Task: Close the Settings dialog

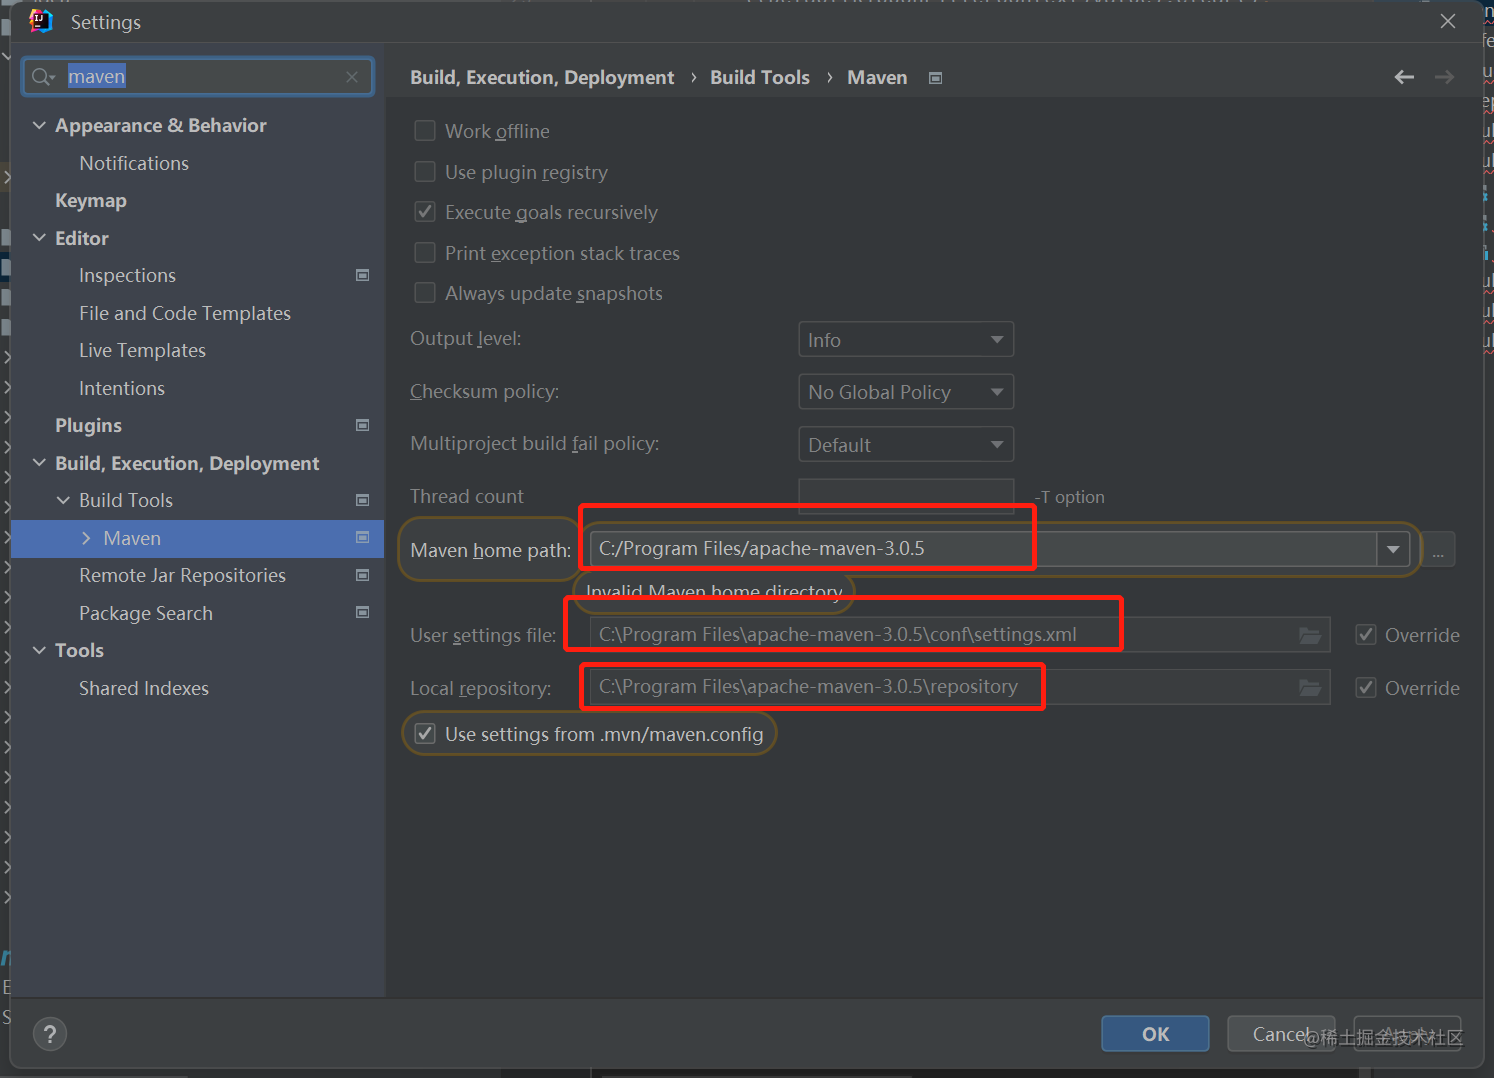Action: click(x=1447, y=21)
